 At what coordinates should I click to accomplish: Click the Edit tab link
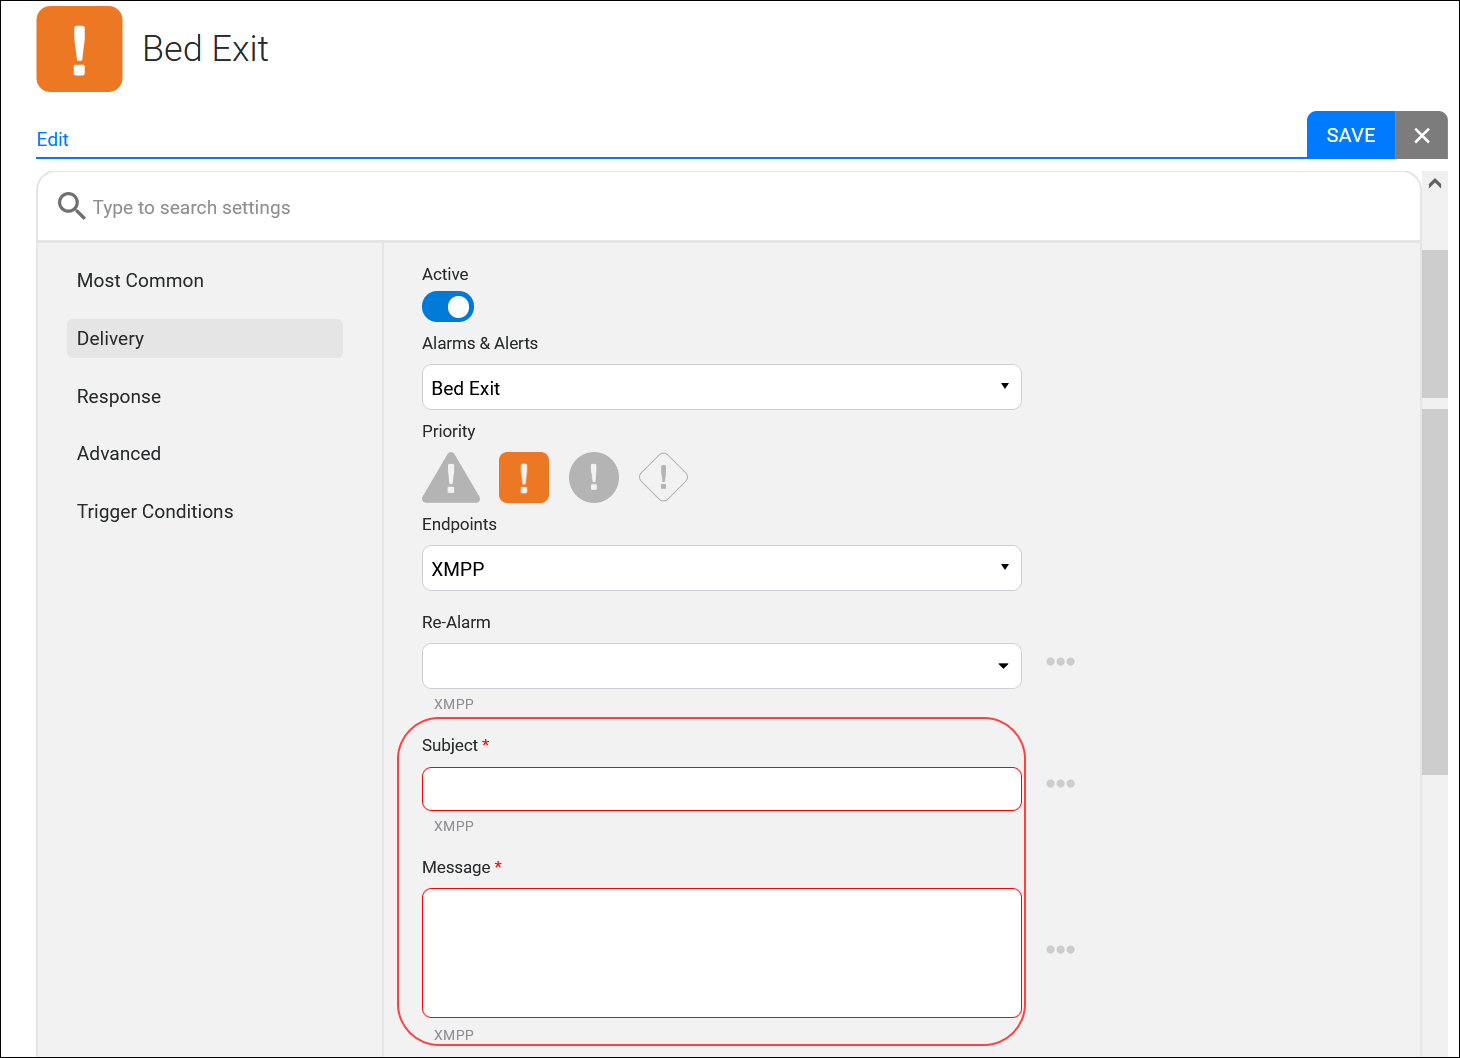pyautogui.click(x=53, y=140)
